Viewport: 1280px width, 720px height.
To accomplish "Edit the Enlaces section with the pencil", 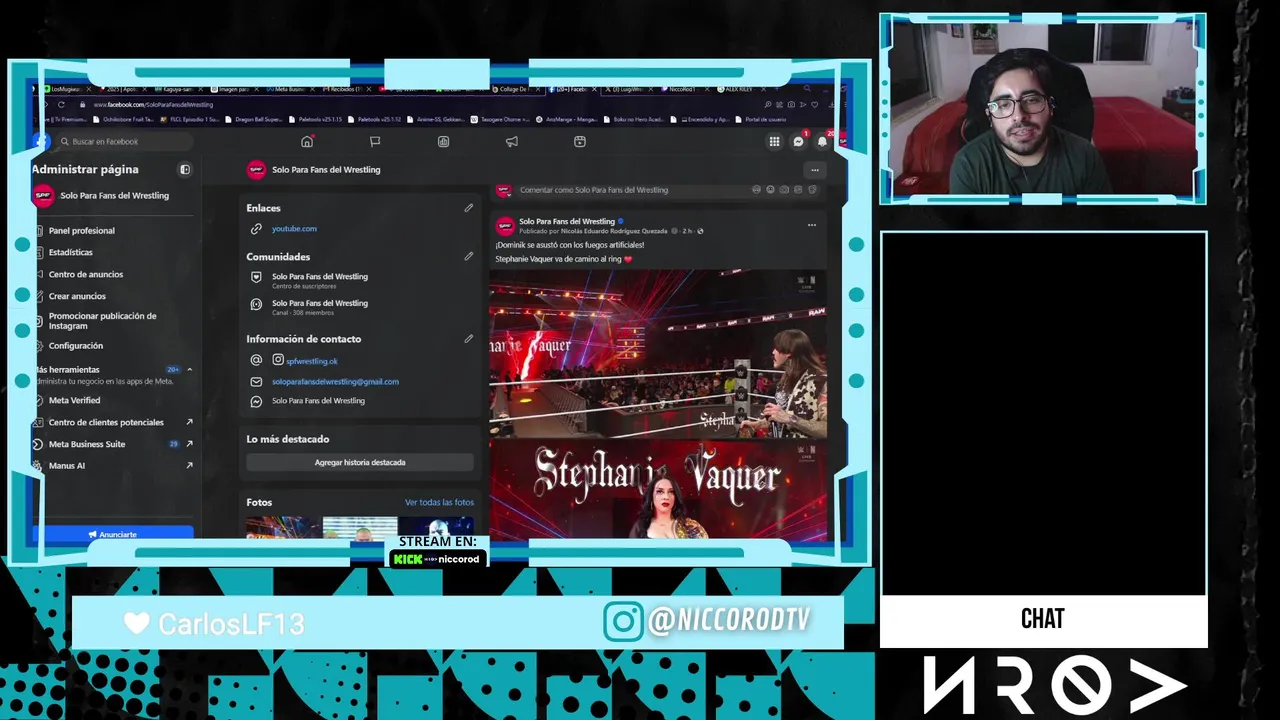I will coord(468,208).
